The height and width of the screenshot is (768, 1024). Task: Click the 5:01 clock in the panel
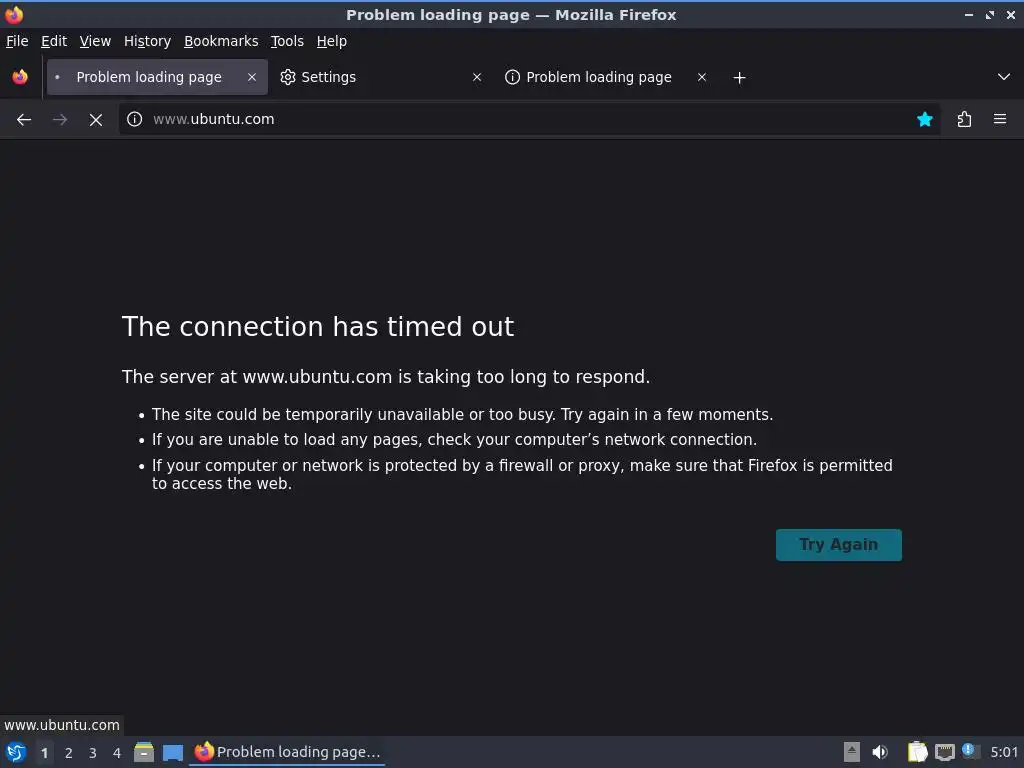click(1004, 752)
